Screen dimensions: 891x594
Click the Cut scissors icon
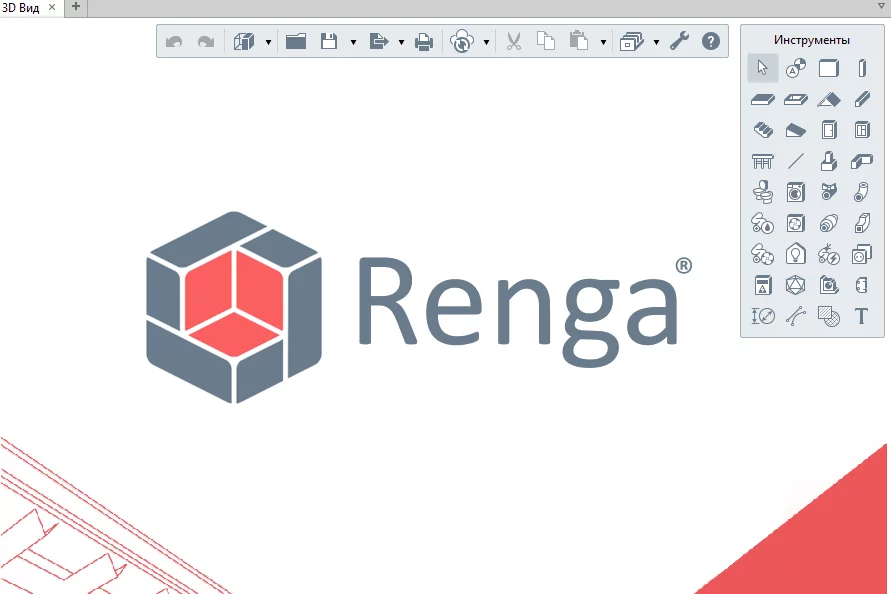coord(514,41)
